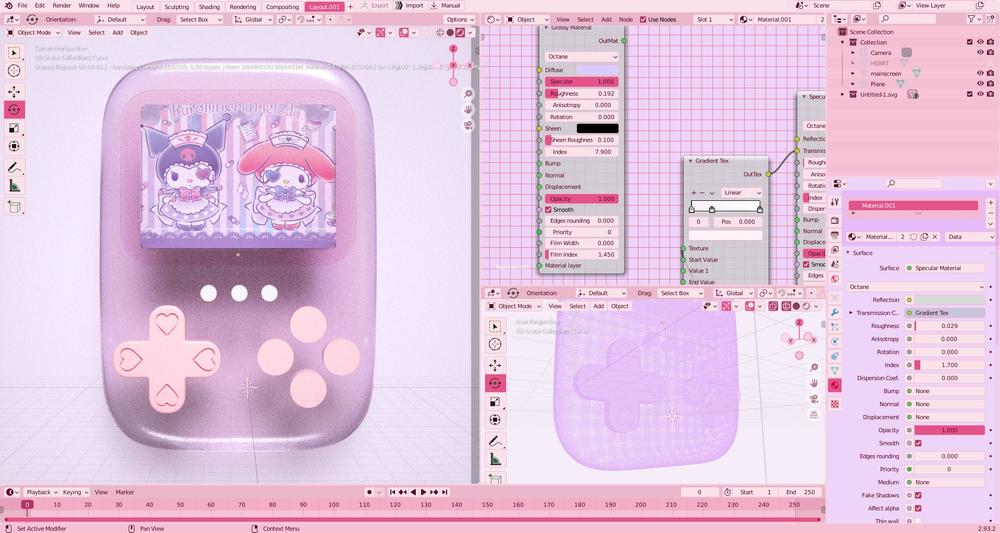The image size is (1000, 533).
Task: Open the Node menu in node editor
Action: click(x=626, y=20)
